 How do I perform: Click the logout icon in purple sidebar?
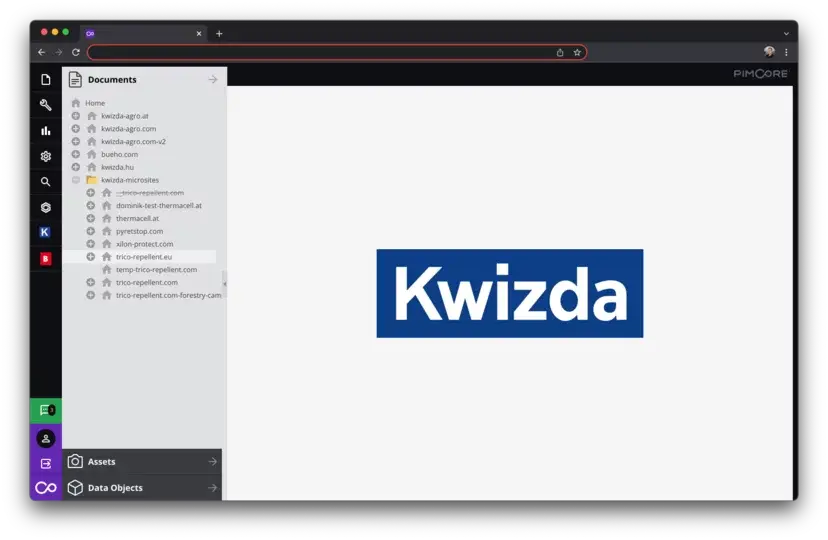pyautogui.click(x=46, y=463)
